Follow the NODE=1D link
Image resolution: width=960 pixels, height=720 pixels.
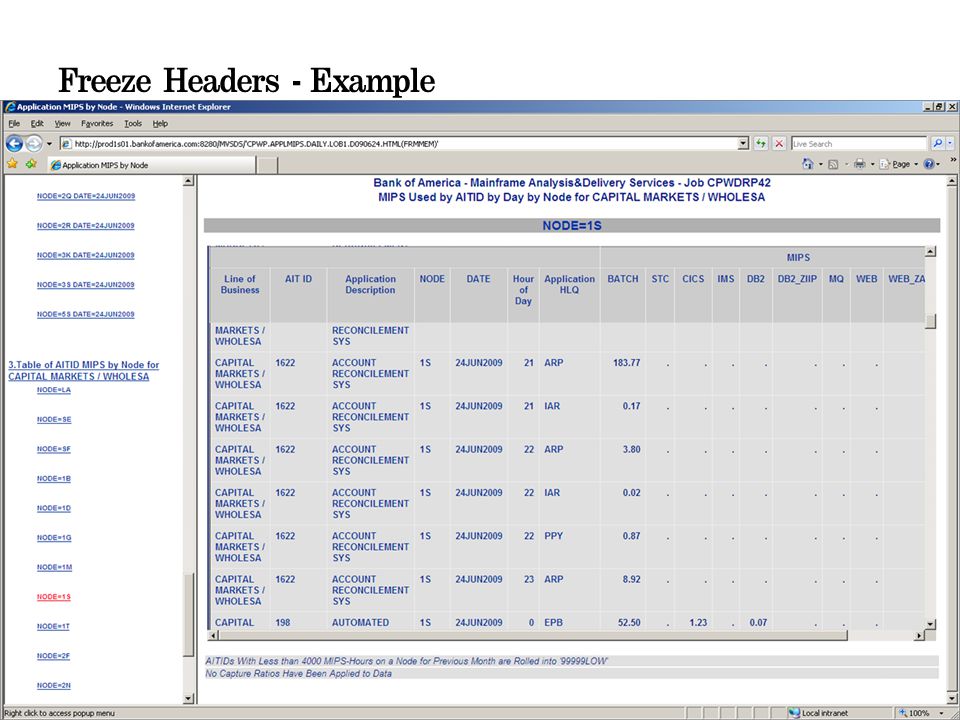54,508
